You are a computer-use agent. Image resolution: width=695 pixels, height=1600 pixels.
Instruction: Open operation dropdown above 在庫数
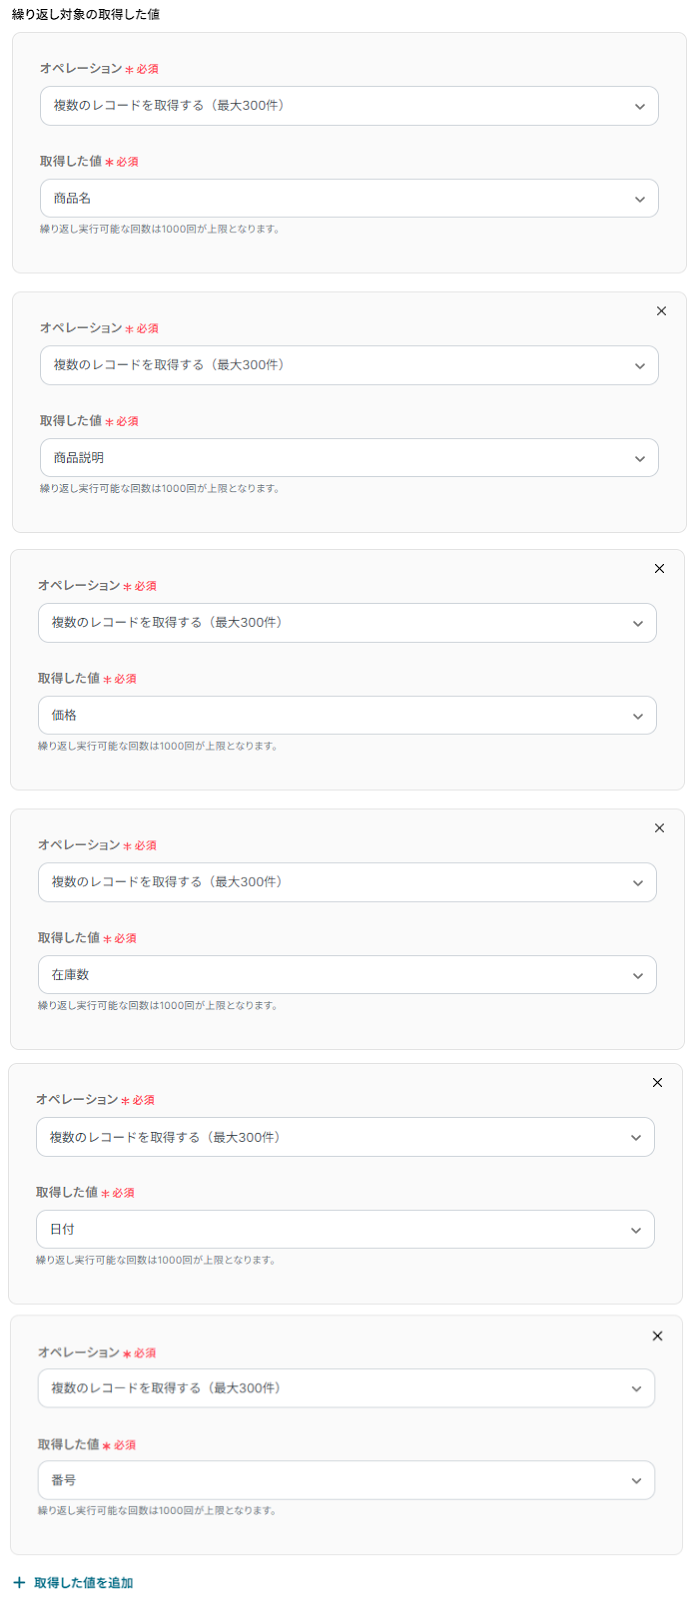pyautogui.click(x=346, y=882)
